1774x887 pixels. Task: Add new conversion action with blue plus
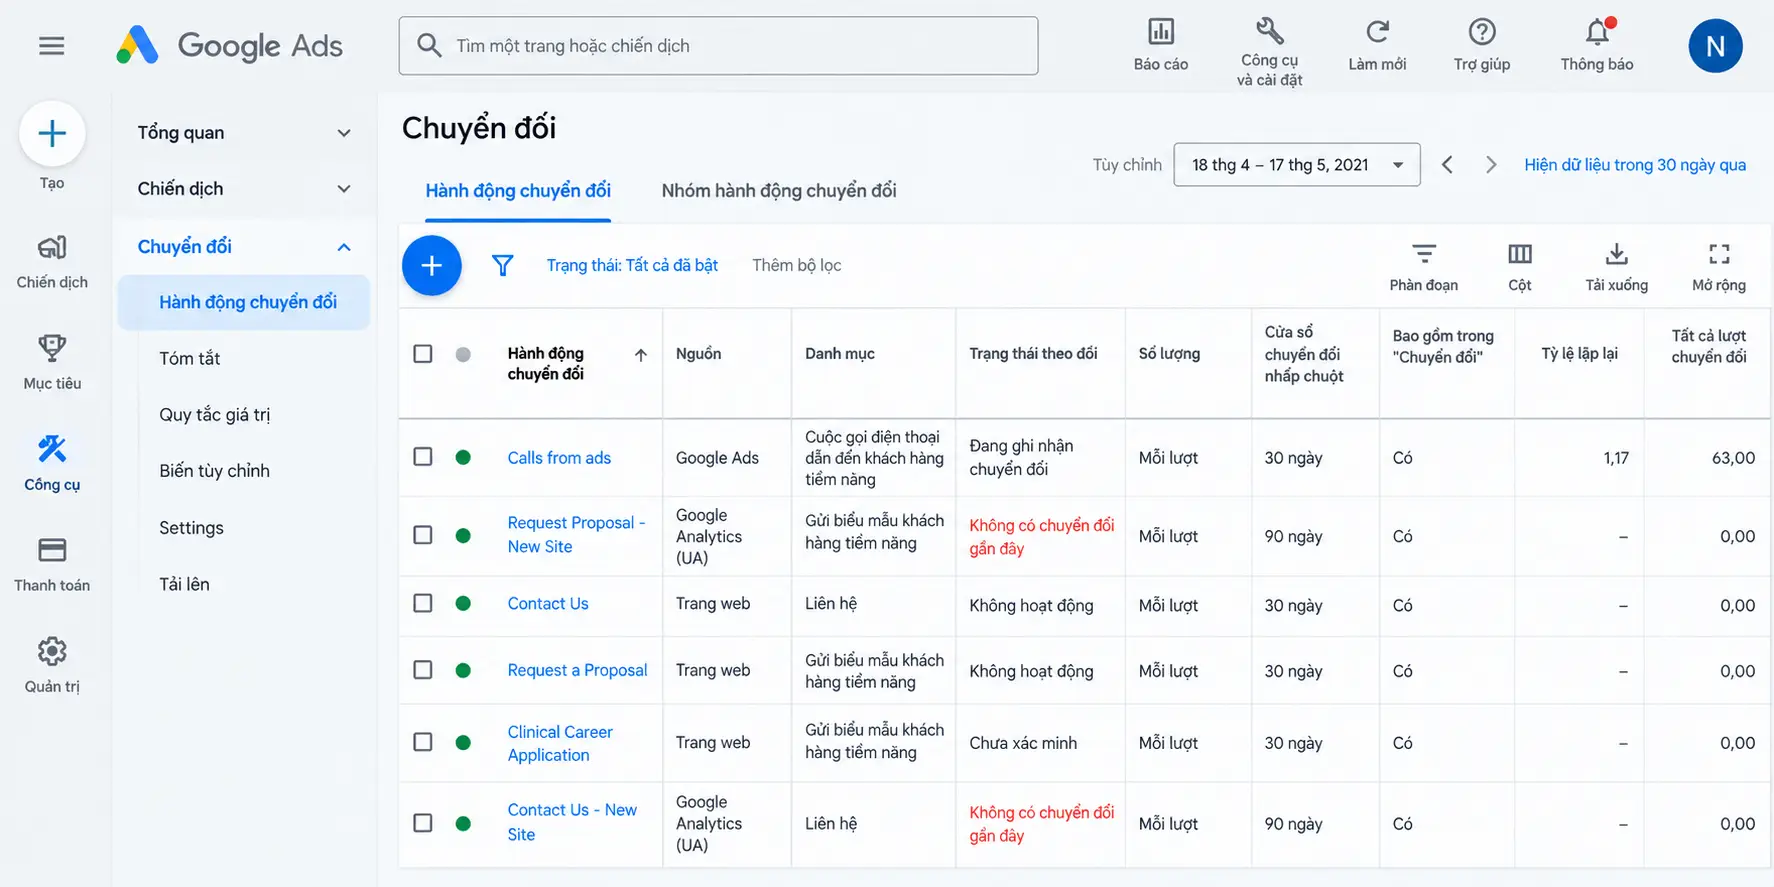click(x=432, y=266)
